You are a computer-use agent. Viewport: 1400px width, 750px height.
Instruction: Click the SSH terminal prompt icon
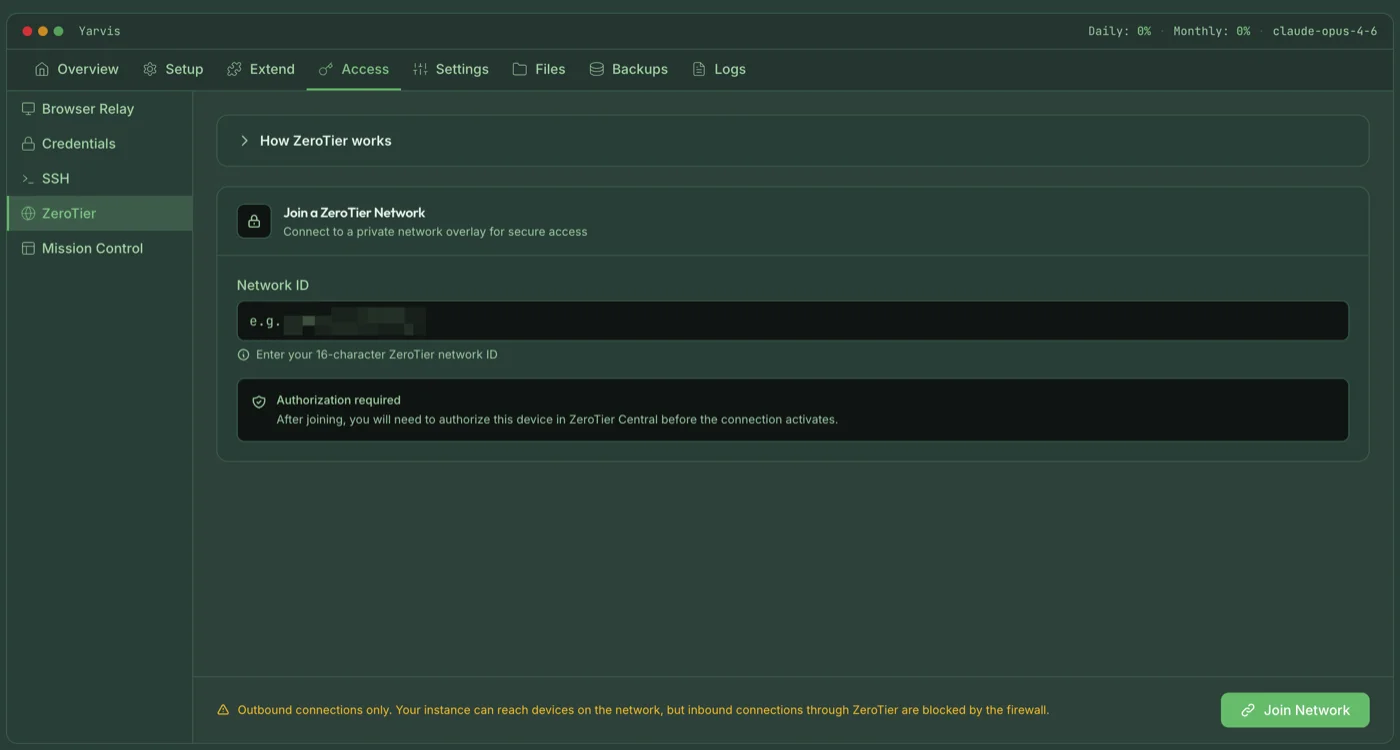click(28, 179)
